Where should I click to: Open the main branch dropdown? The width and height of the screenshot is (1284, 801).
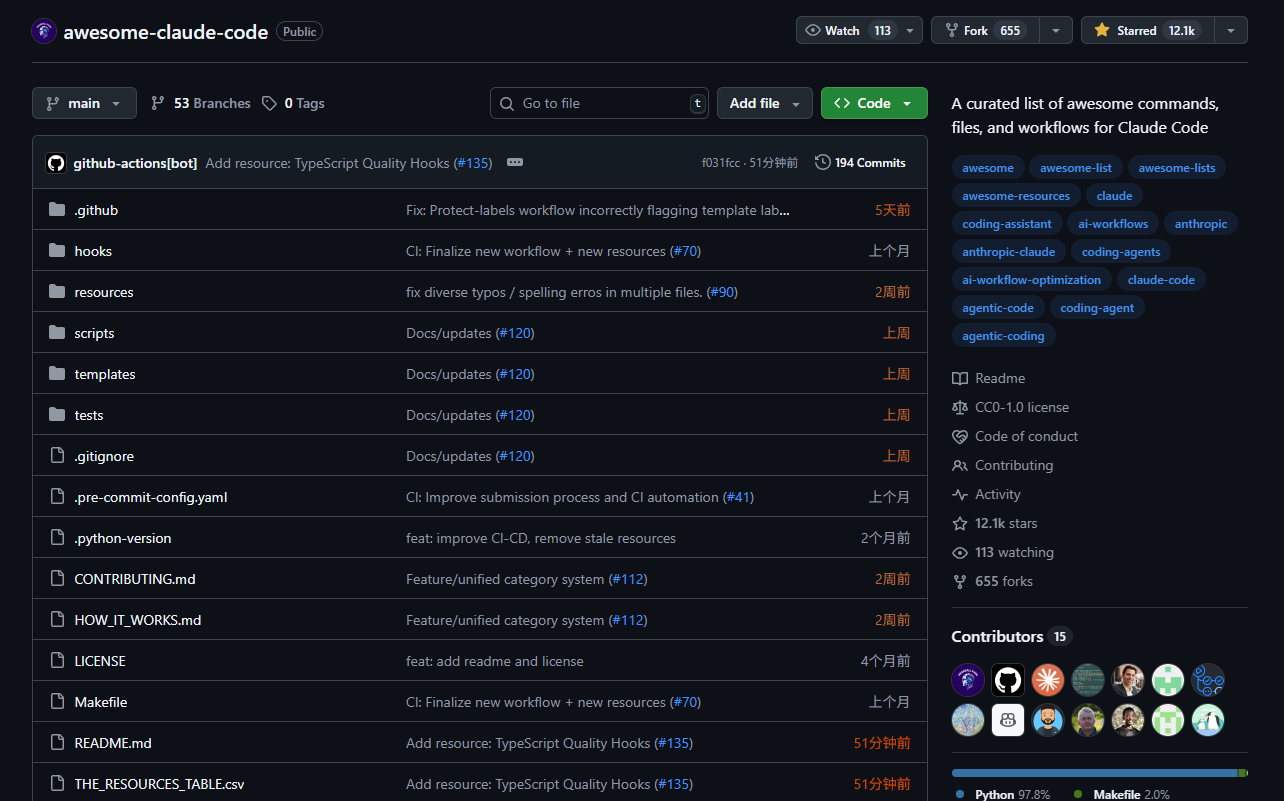84,103
